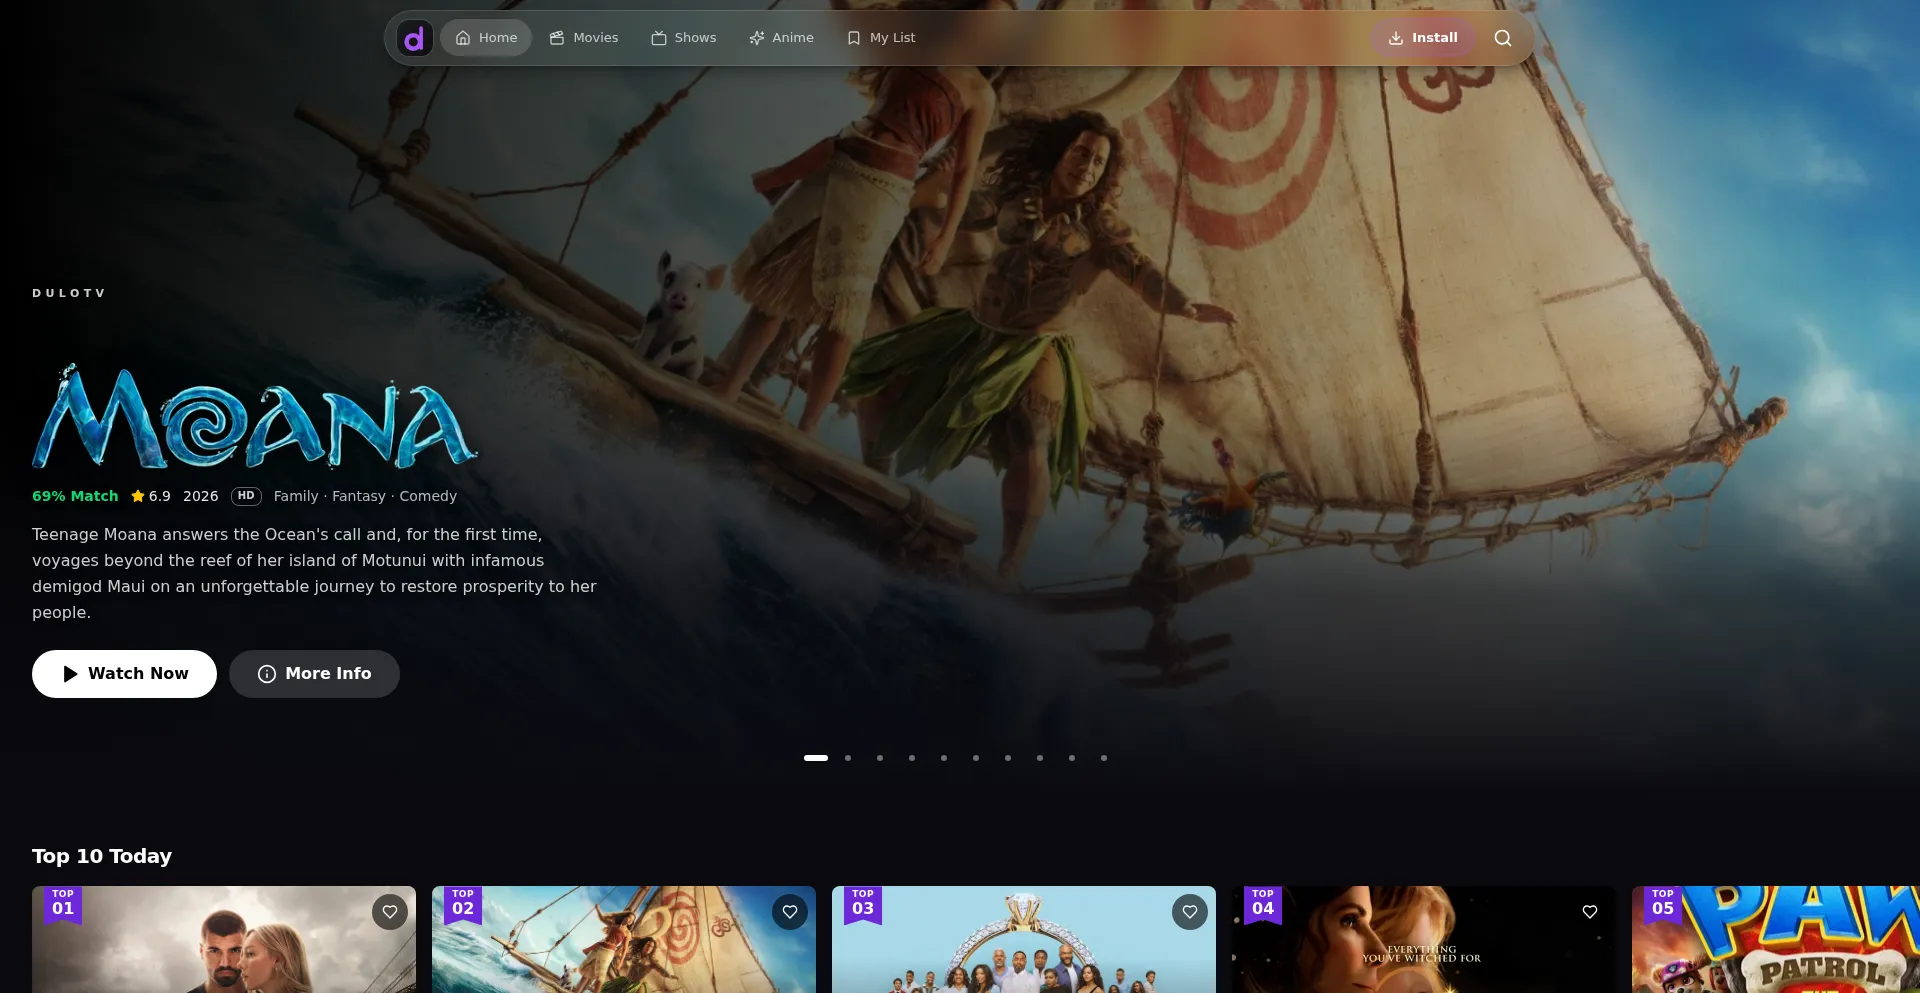Viewport: 1920px width, 993px height.
Task: Add Top 01 title to favorites
Action: (390, 912)
